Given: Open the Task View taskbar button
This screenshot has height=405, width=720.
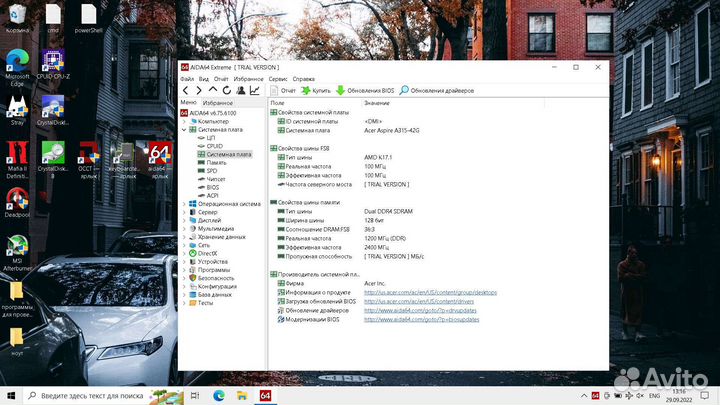Looking at the screenshot, I should pos(195,395).
